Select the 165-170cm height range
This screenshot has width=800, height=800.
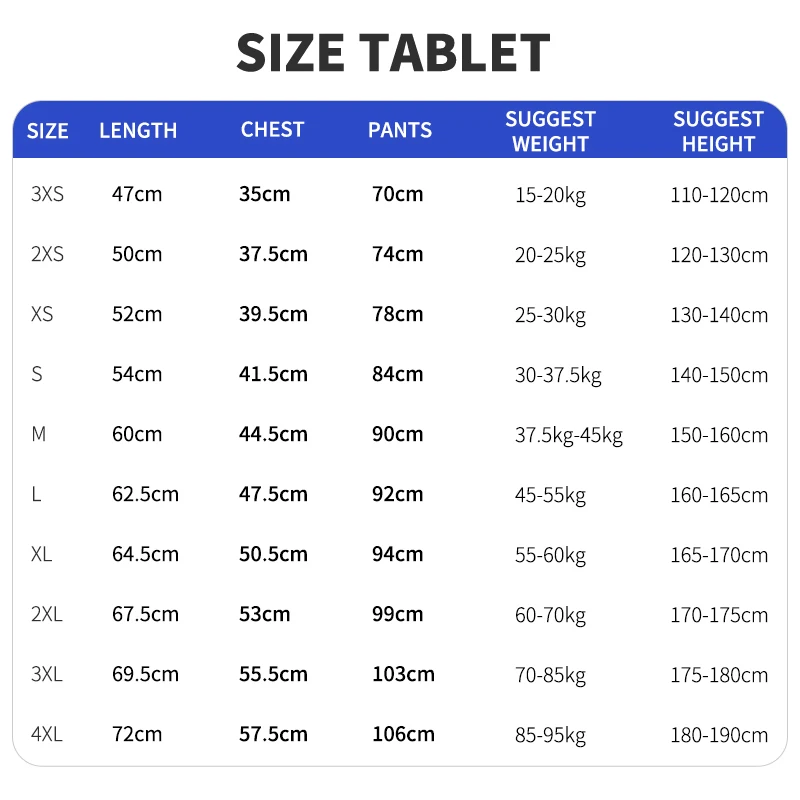[x=719, y=555]
